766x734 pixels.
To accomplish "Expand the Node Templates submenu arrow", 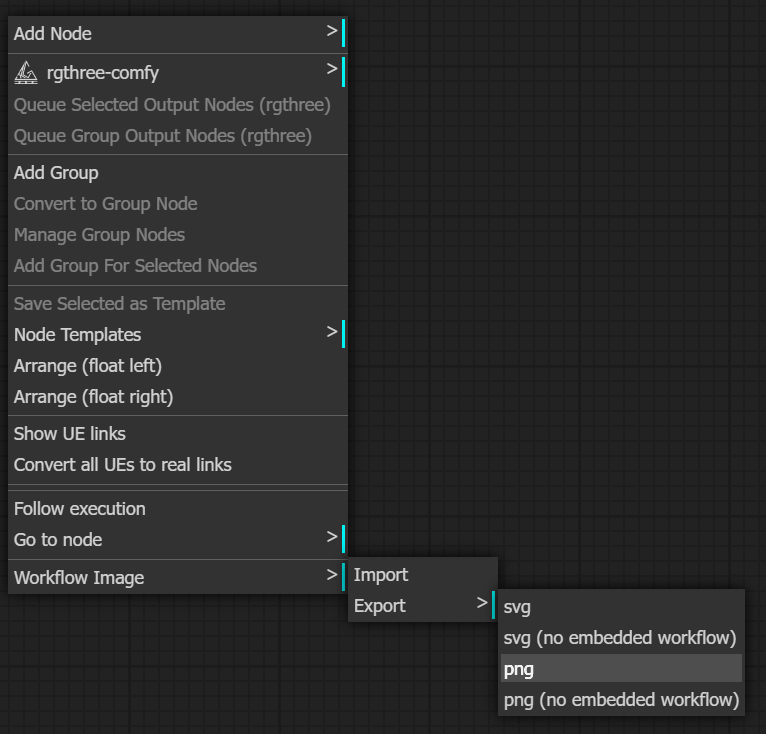I will [x=332, y=332].
